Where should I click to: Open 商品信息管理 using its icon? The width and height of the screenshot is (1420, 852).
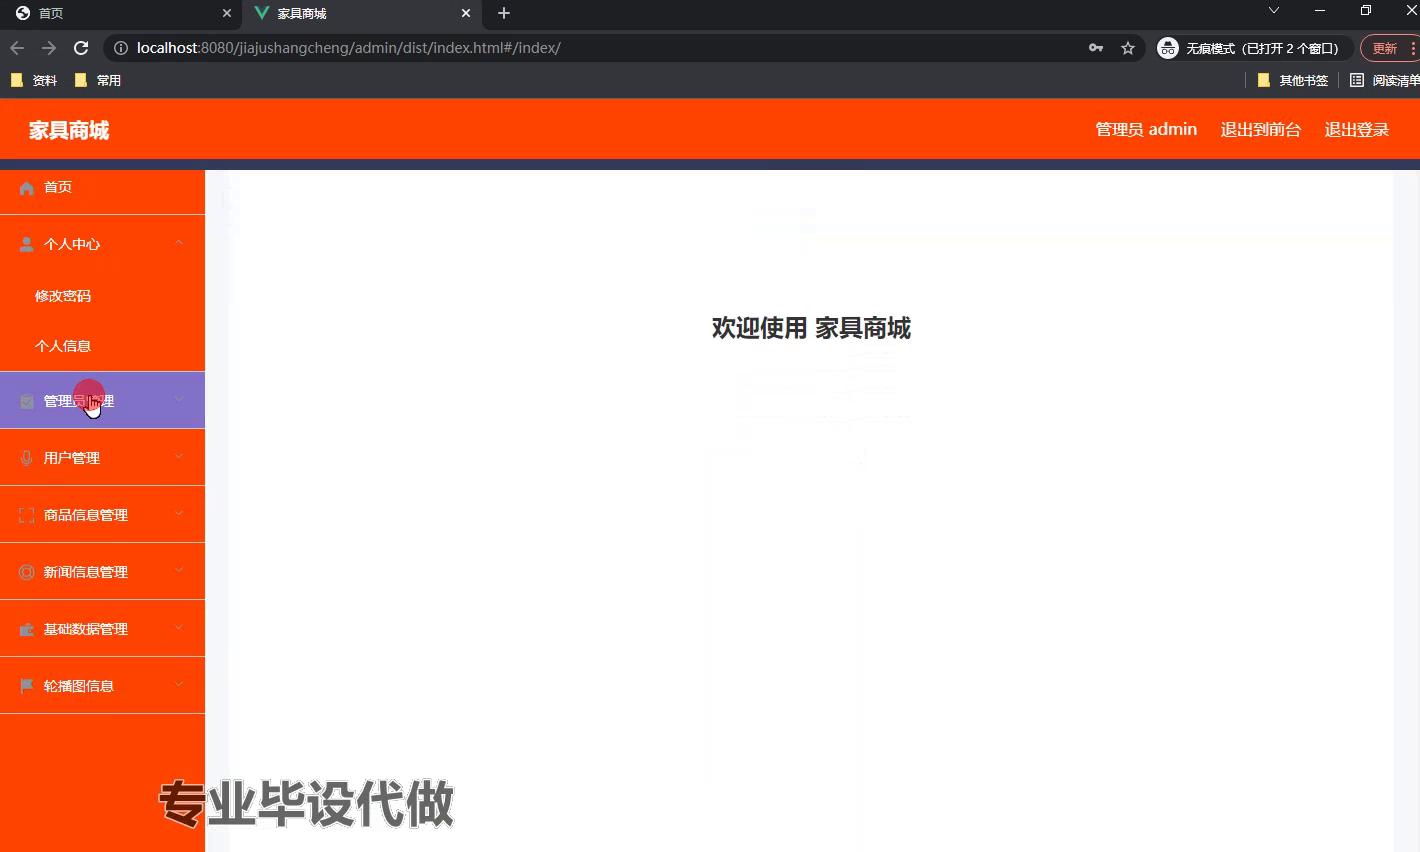coord(25,514)
